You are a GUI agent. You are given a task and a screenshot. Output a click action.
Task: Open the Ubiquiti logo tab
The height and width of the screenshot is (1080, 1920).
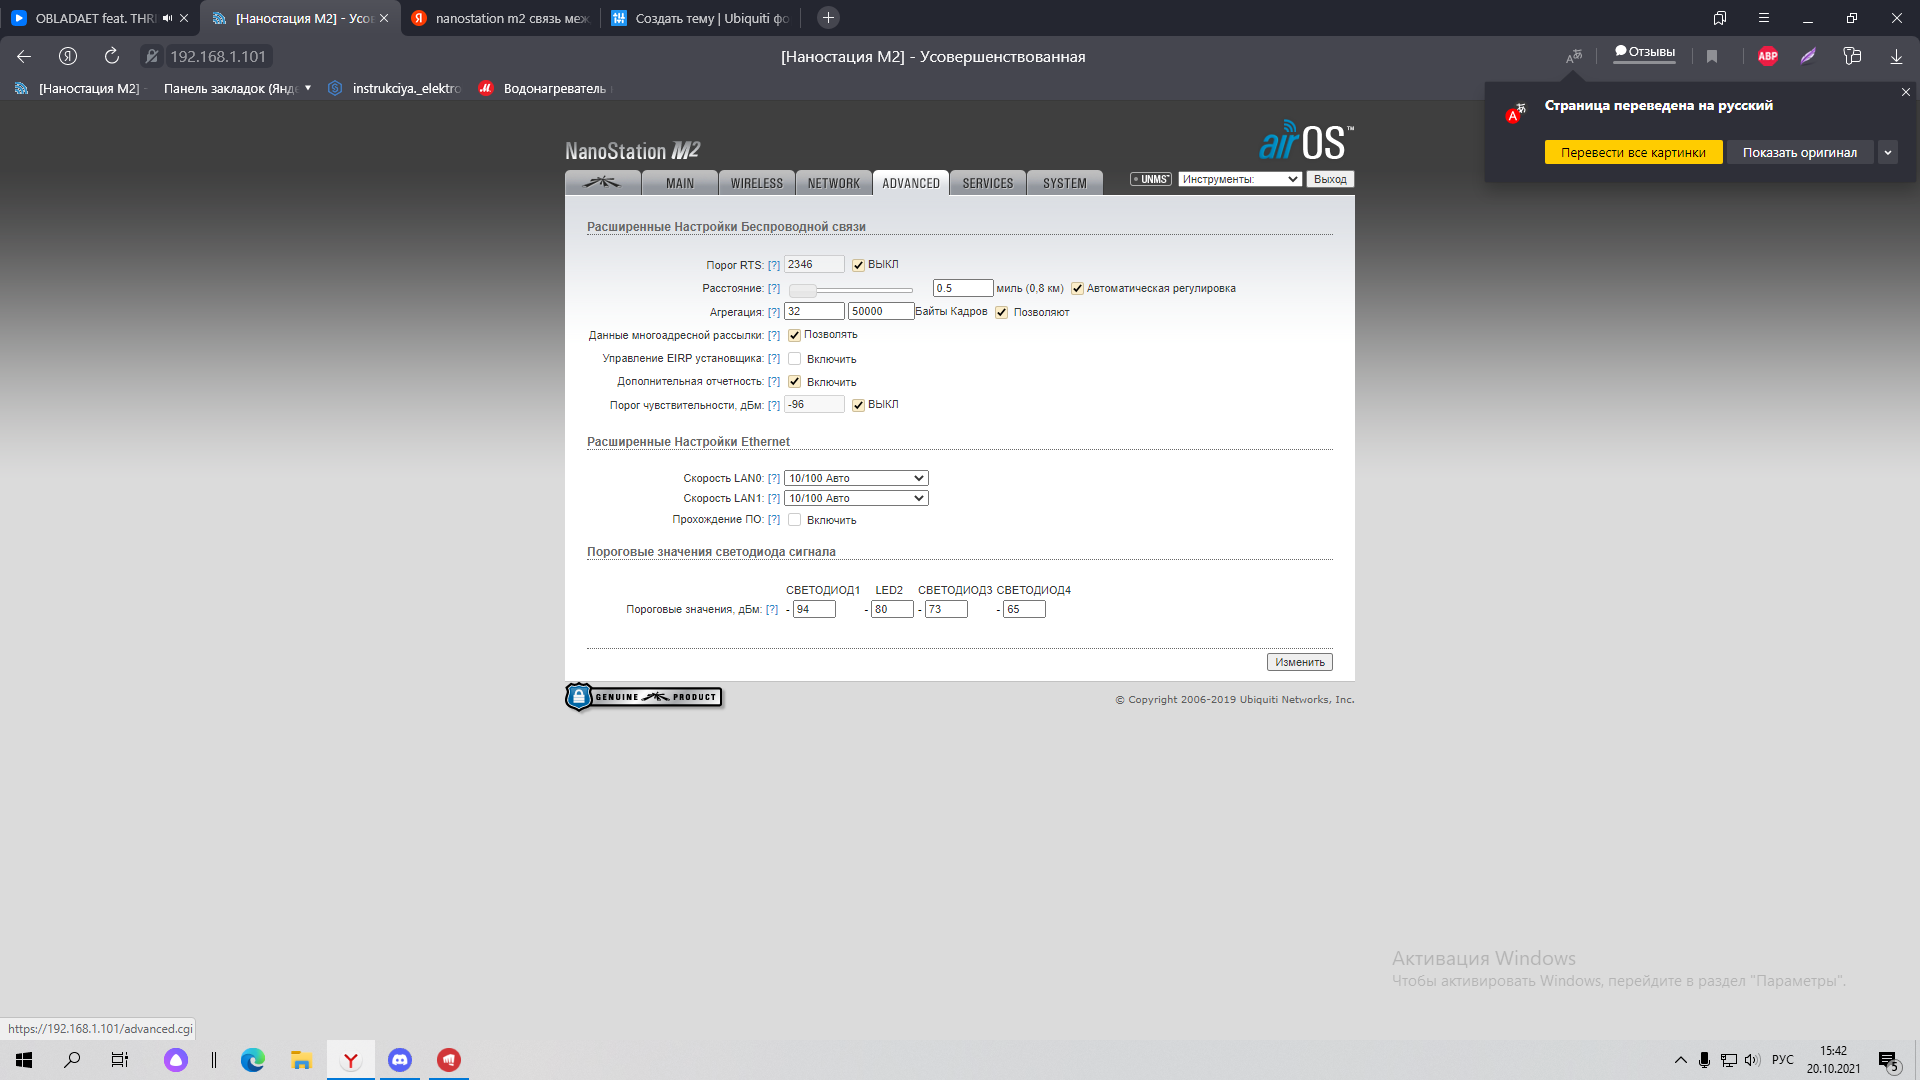602,183
